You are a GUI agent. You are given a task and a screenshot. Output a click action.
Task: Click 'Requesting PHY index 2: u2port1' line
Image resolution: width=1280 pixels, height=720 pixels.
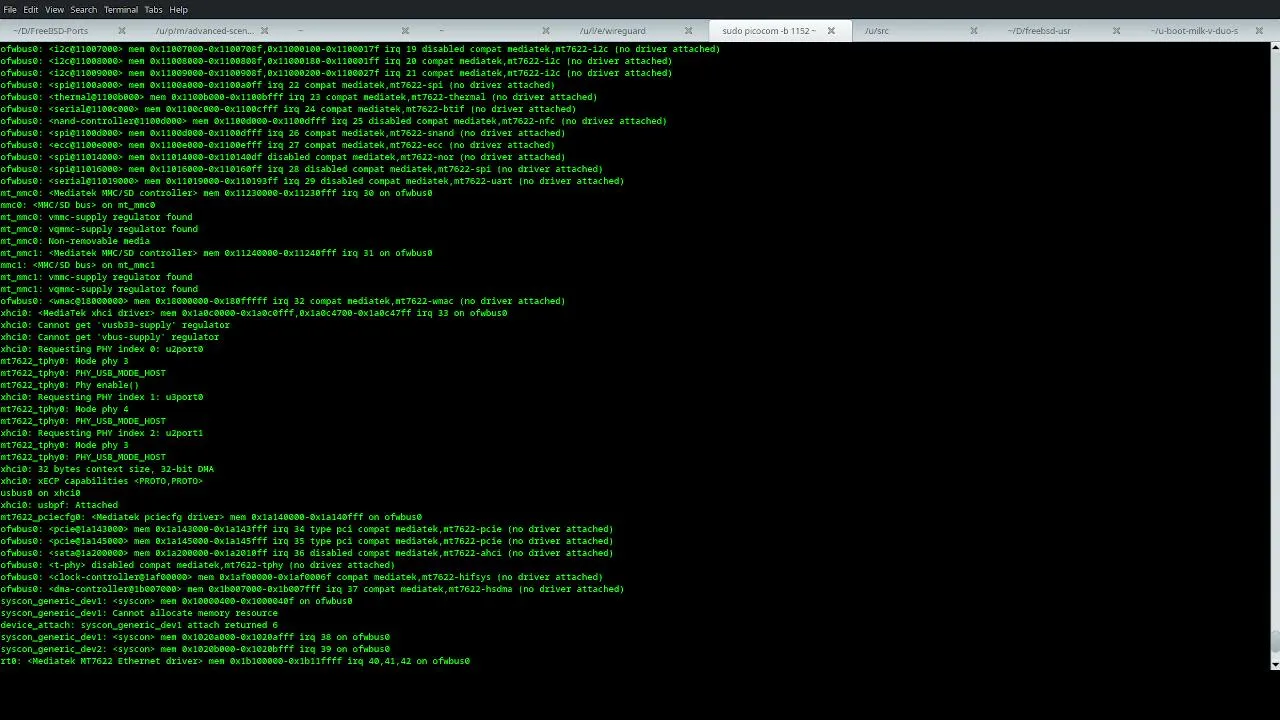pos(102,433)
